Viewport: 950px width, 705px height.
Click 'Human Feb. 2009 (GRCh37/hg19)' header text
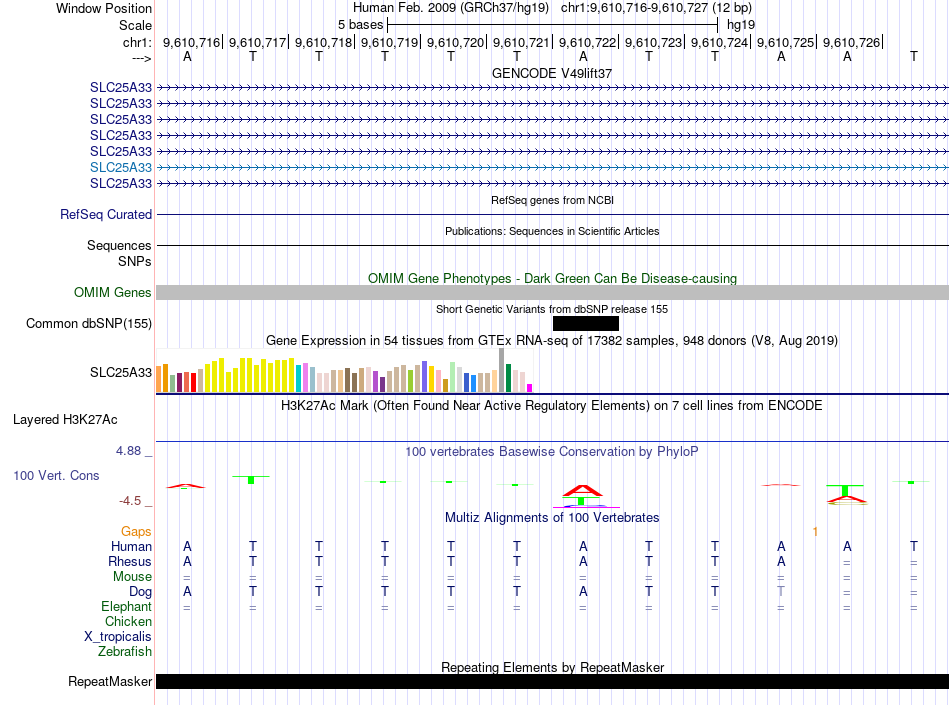coord(451,8)
